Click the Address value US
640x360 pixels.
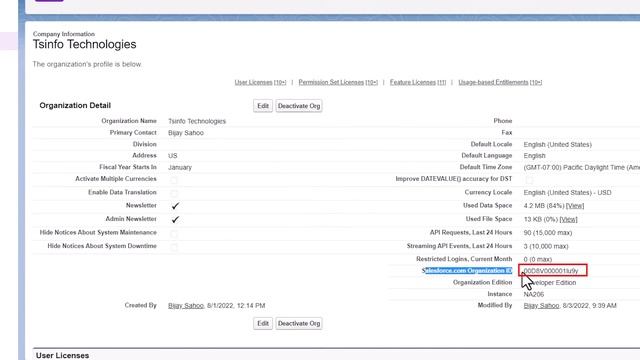pos(173,156)
